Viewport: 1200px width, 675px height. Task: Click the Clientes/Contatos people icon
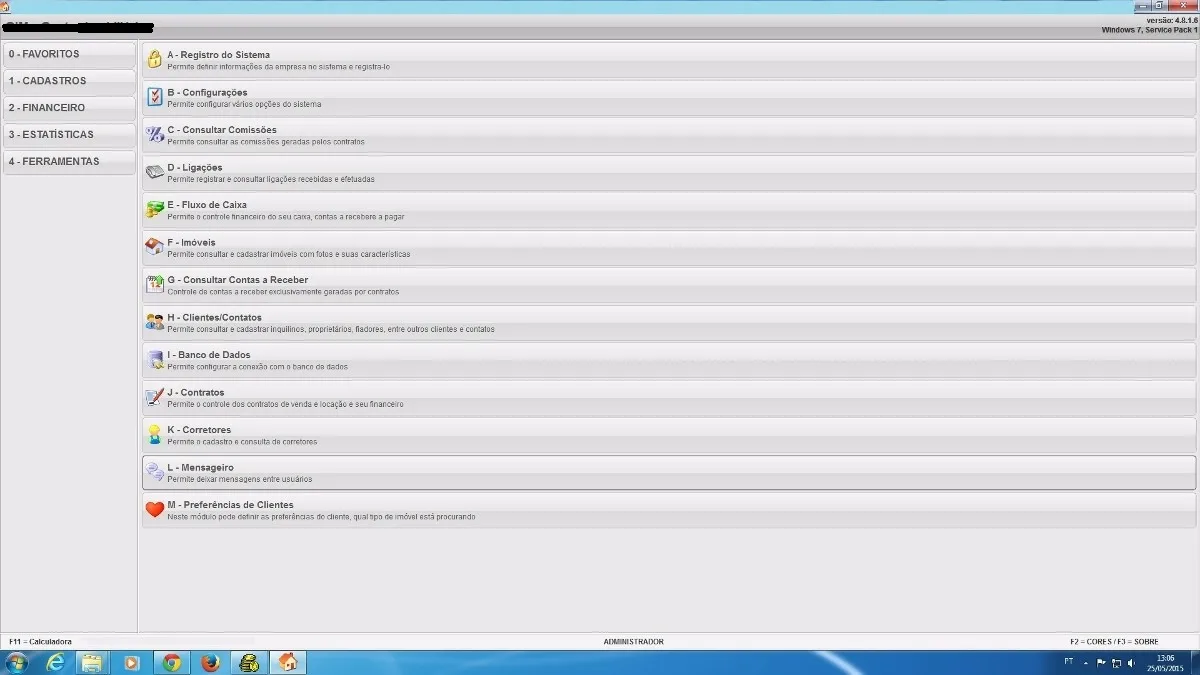(x=155, y=322)
